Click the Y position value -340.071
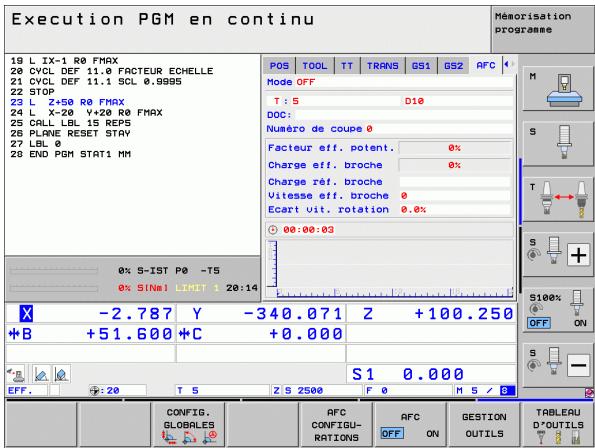This screenshot has width=595, height=448. click(x=293, y=314)
